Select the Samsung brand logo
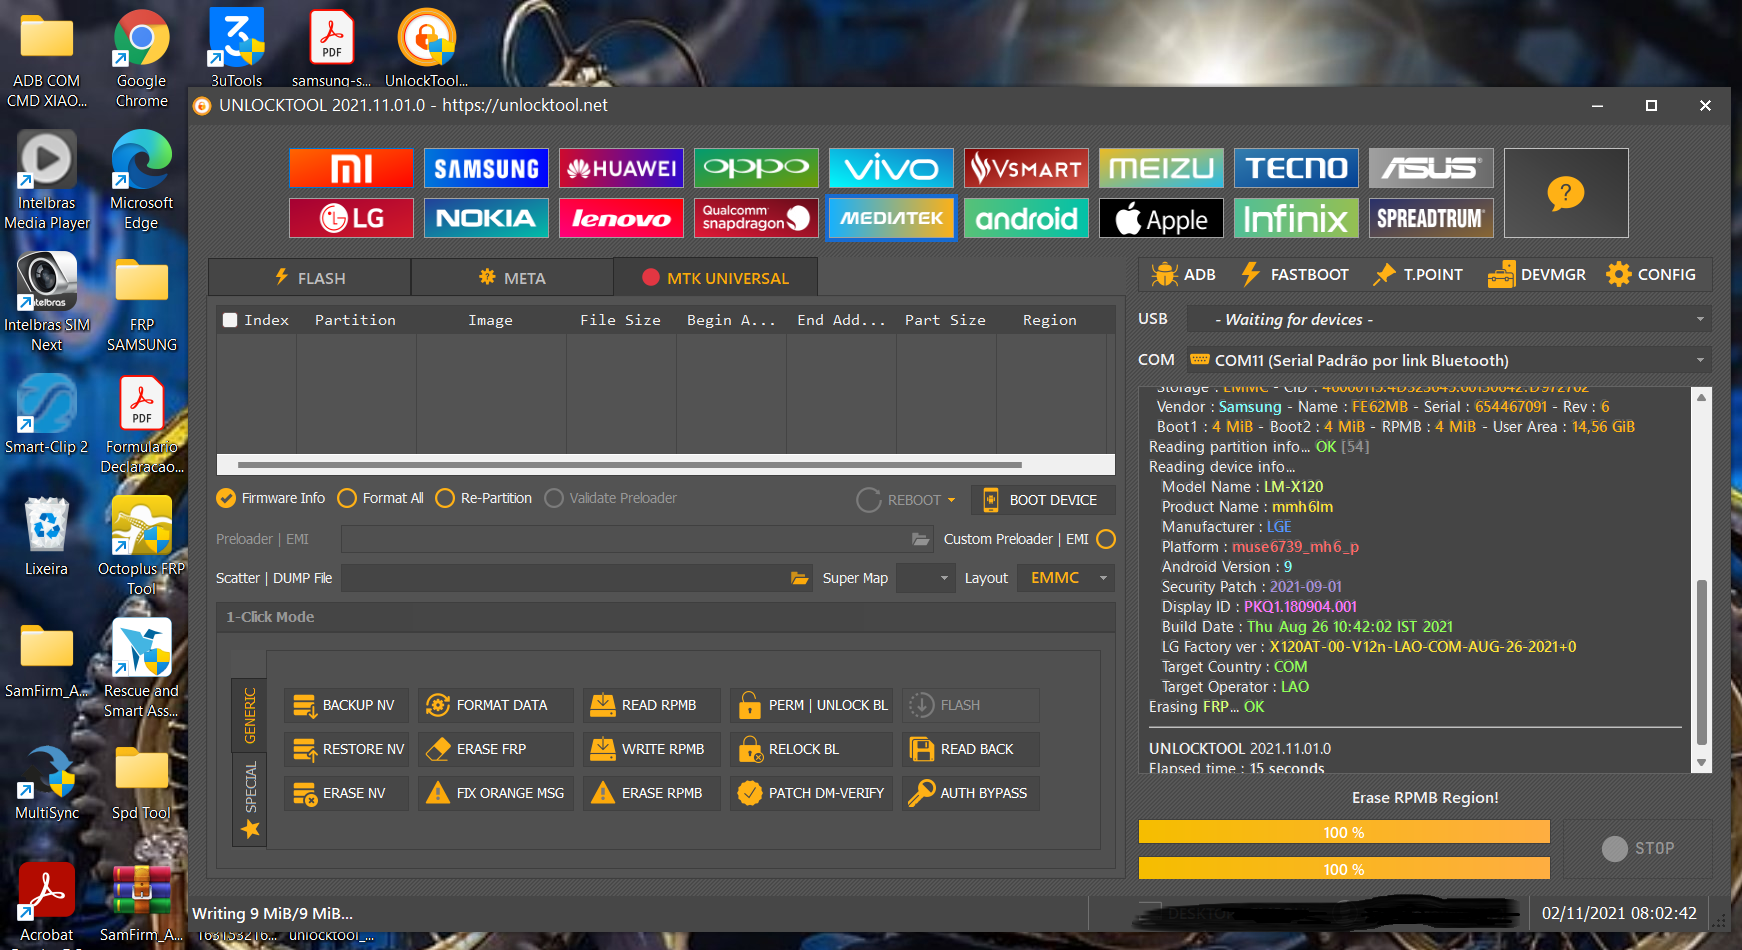The width and height of the screenshot is (1742, 950). coord(486,168)
